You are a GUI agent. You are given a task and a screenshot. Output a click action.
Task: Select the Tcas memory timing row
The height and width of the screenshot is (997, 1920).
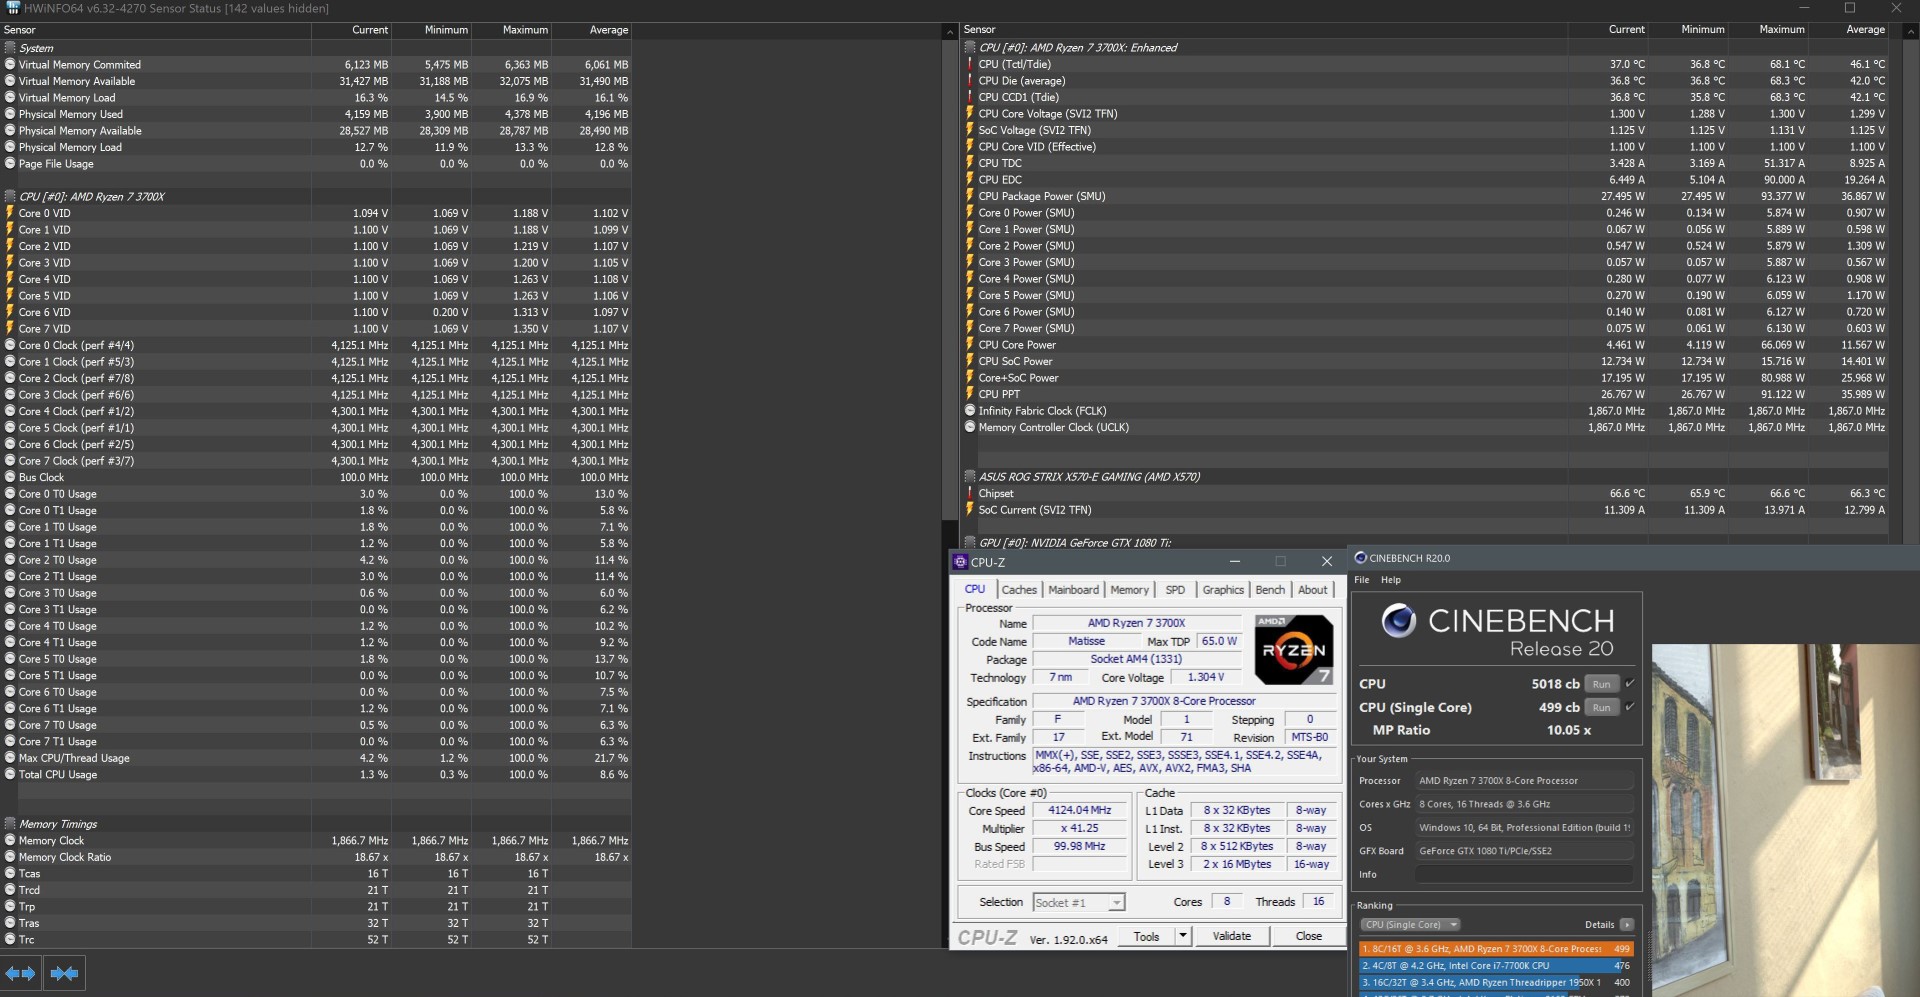(x=316, y=874)
